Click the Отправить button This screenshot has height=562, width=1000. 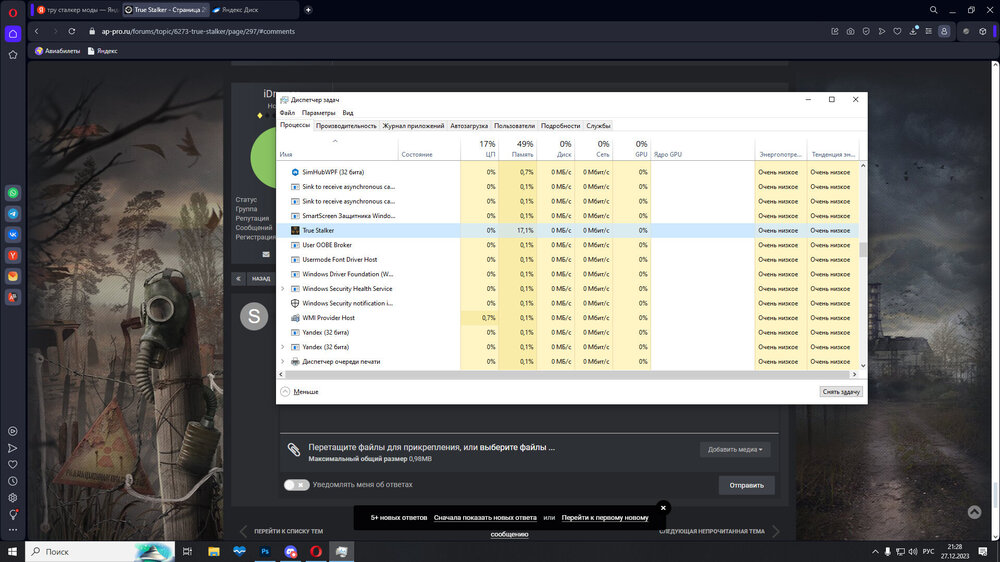point(746,485)
